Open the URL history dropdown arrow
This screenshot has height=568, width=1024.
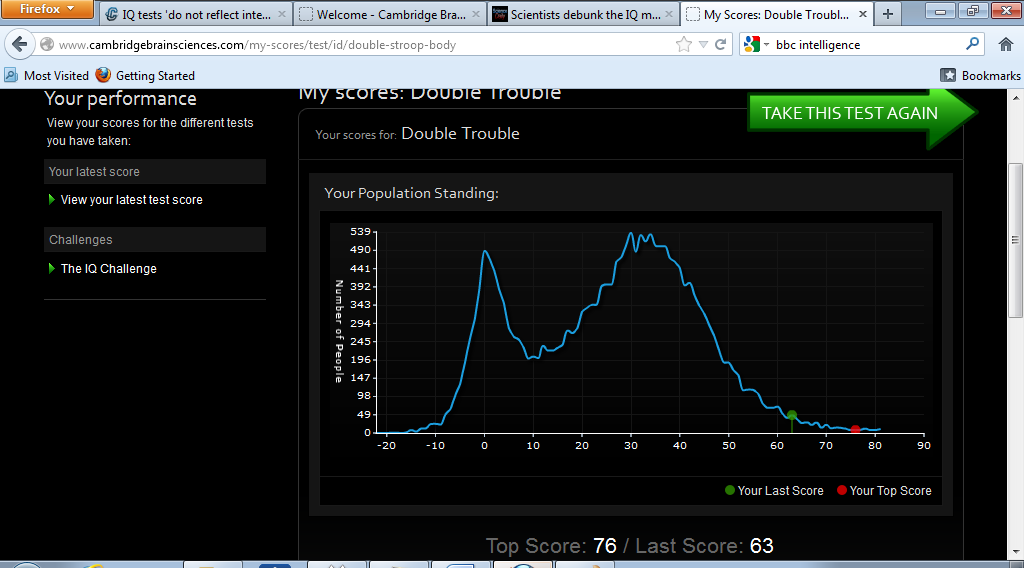click(703, 44)
